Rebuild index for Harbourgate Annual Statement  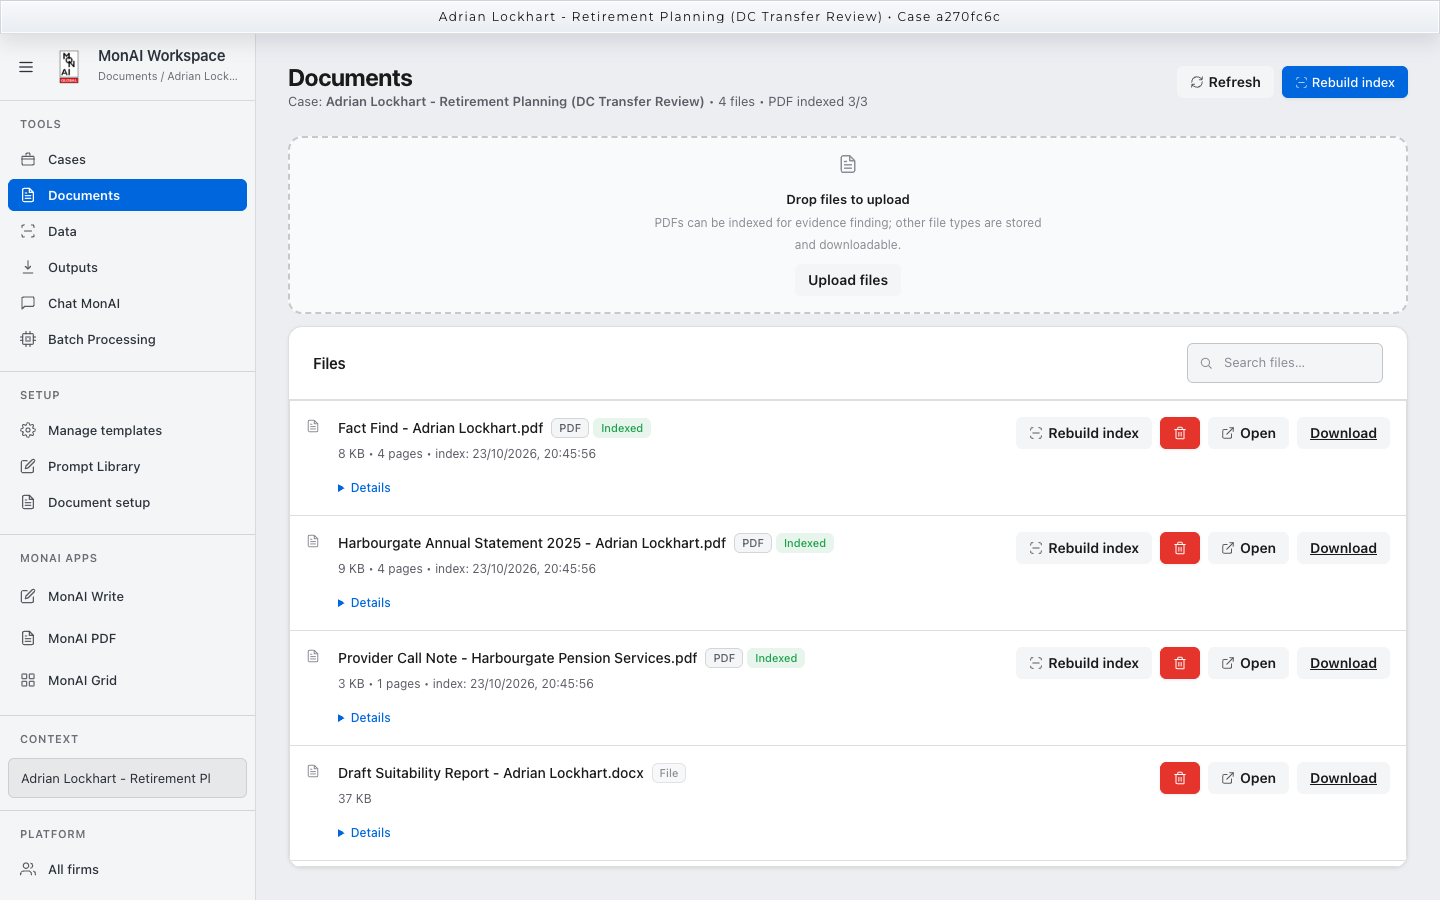click(1084, 548)
